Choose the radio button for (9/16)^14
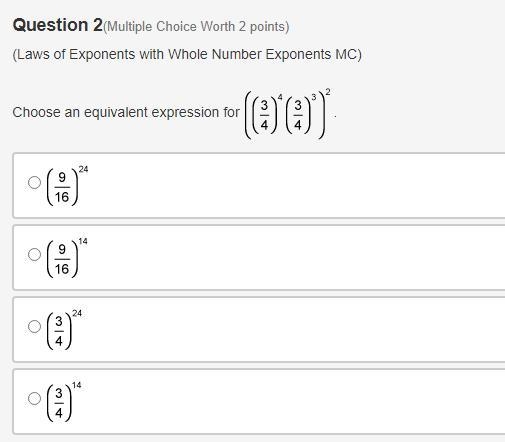Image resolution: width=505 pixels, height=442 pixels. coord(34,255)
